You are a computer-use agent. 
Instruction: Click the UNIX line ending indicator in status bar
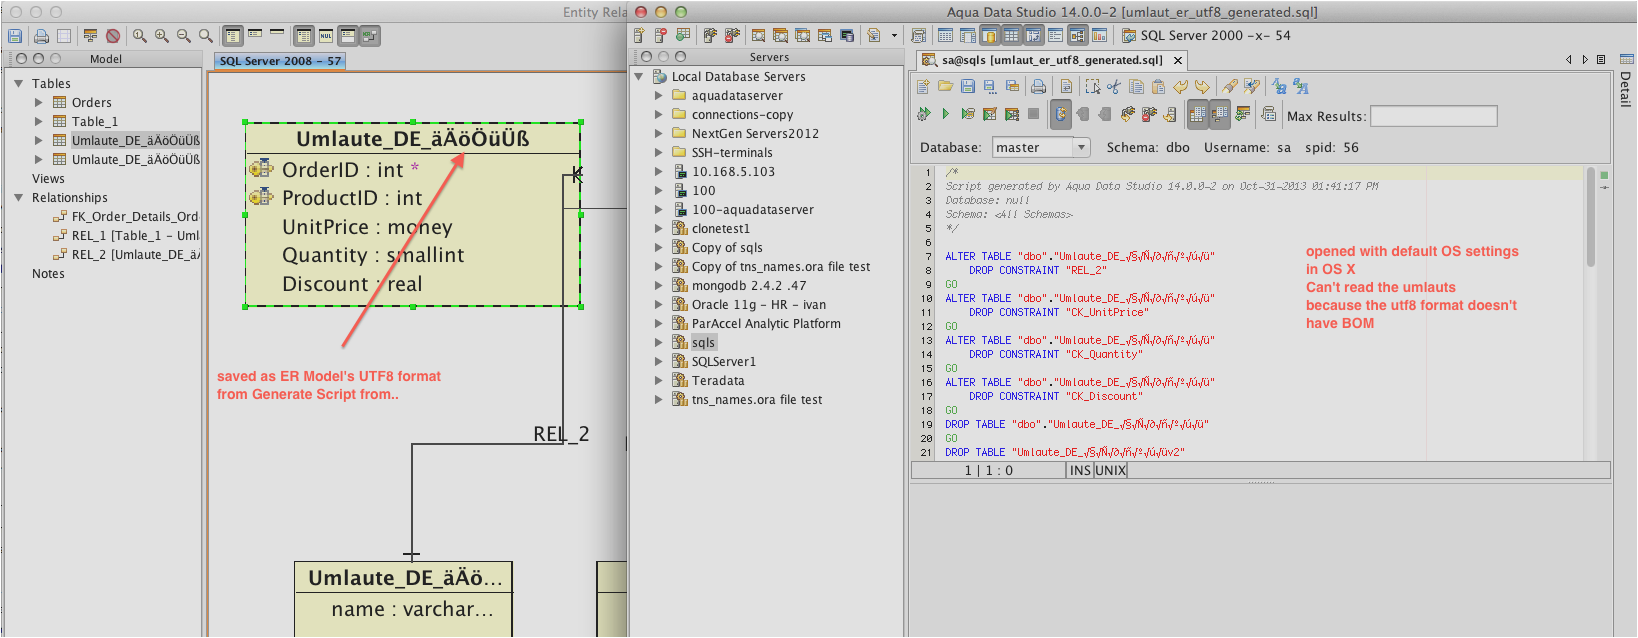click(x=1110, y=470)
